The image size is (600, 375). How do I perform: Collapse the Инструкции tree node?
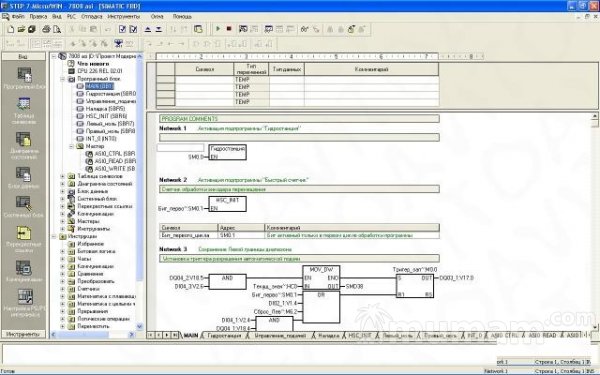coord(54,236)
